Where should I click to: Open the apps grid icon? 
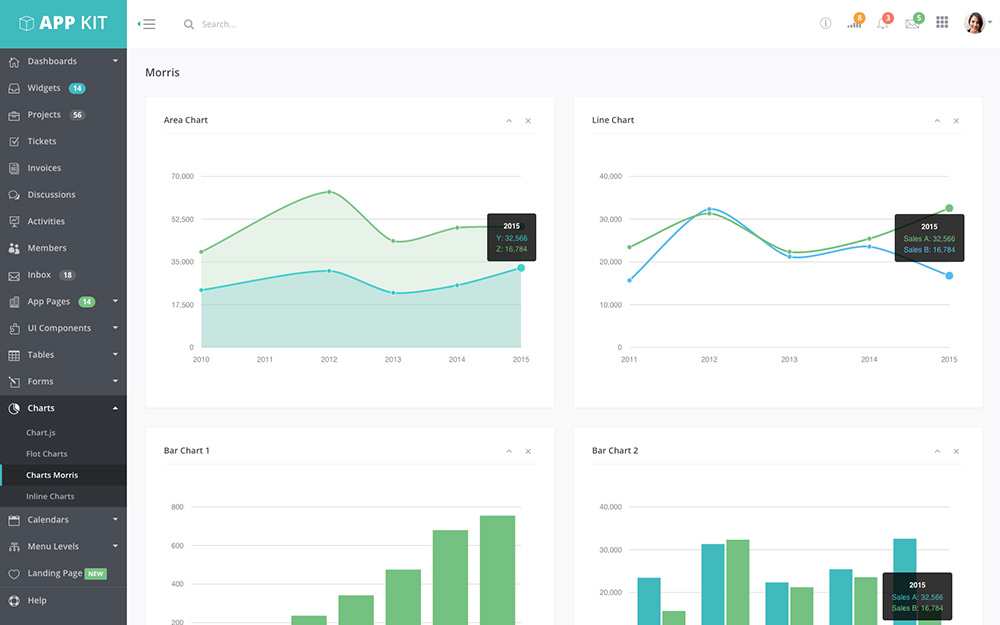(942, 22)
